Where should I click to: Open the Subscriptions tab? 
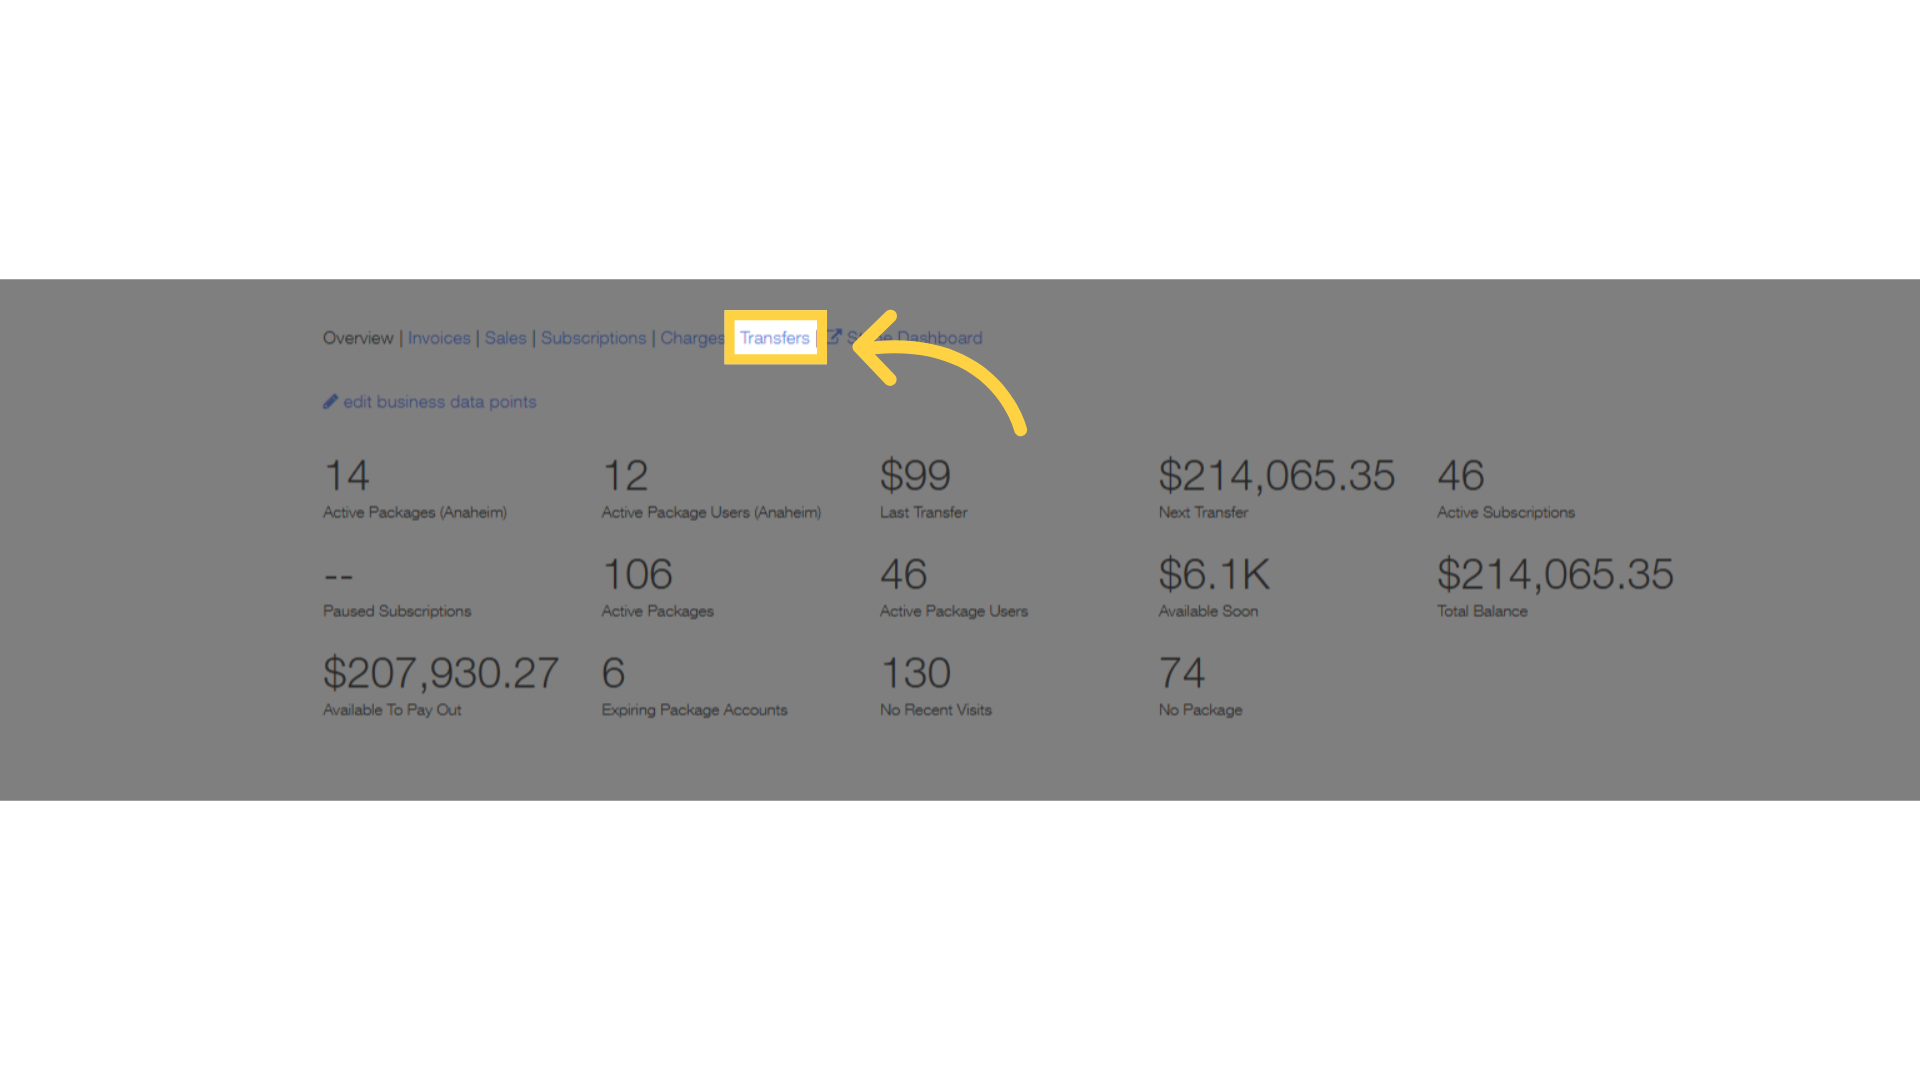point(593,338)
